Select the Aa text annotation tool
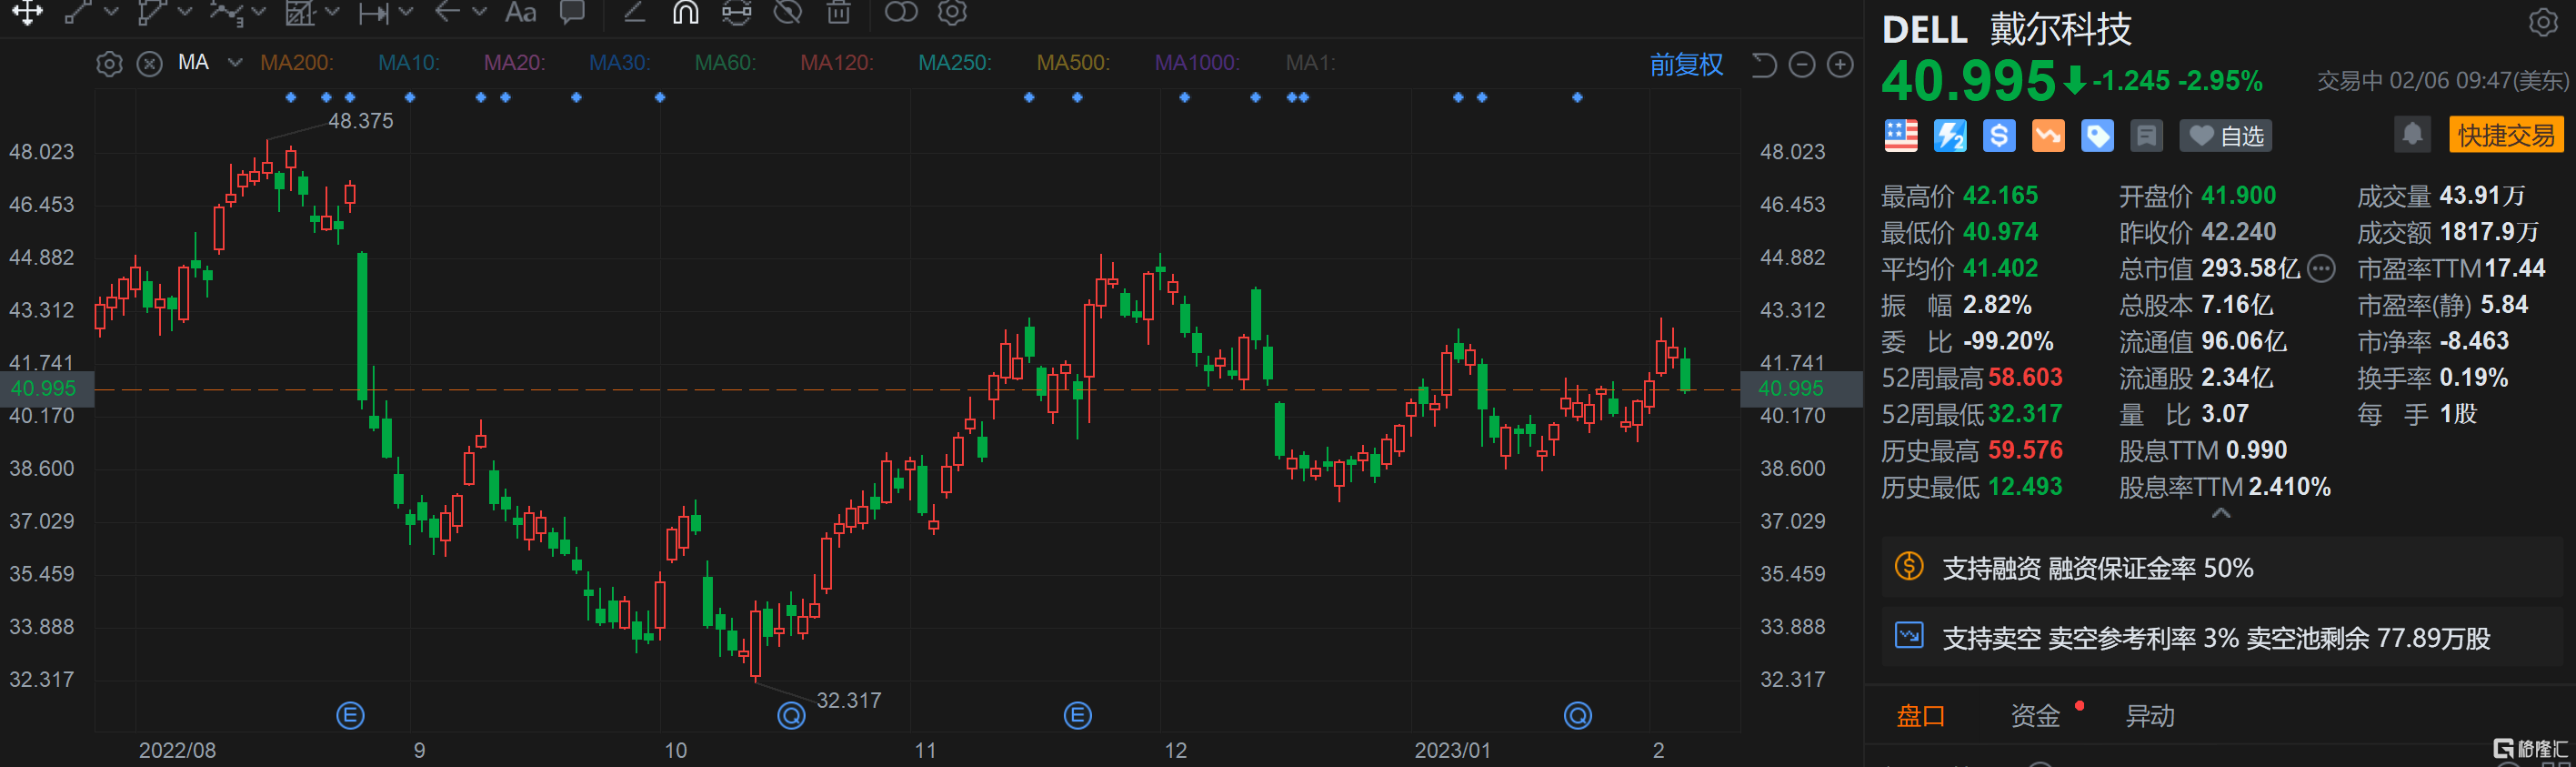 point(520,12)
